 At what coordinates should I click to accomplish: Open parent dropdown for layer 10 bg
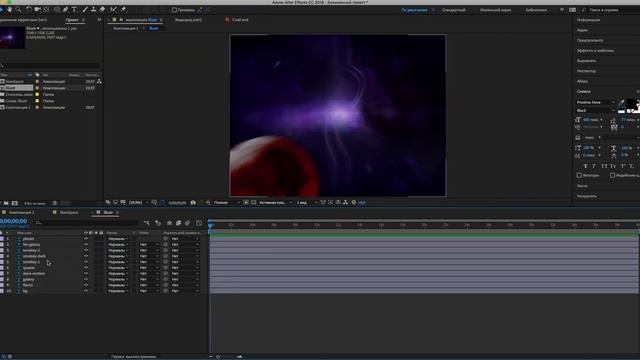(184, 291)
